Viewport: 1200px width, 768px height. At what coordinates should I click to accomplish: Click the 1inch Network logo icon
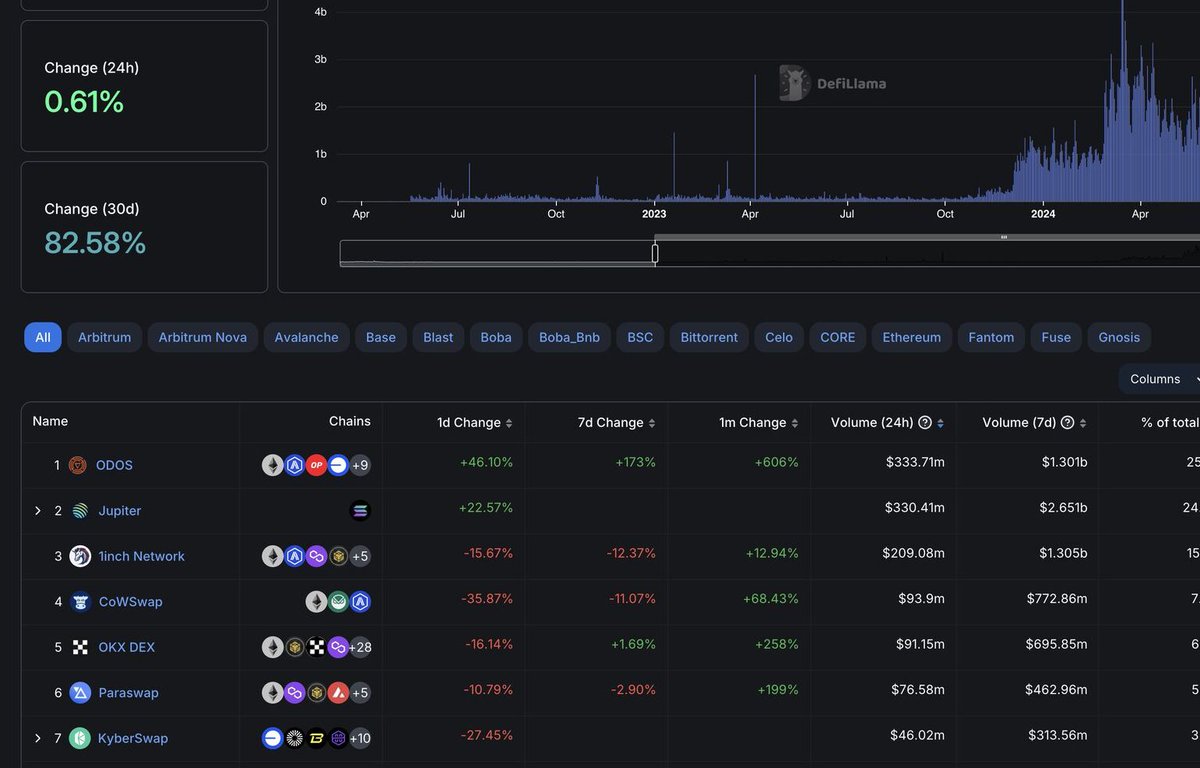point(80,556)
